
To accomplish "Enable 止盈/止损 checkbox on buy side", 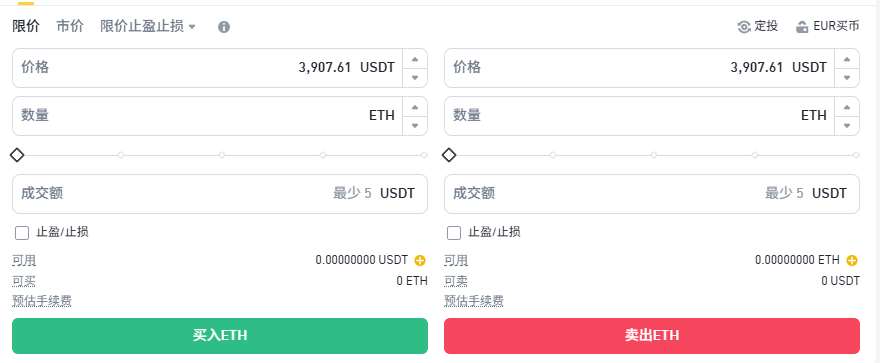I will 22,233.
